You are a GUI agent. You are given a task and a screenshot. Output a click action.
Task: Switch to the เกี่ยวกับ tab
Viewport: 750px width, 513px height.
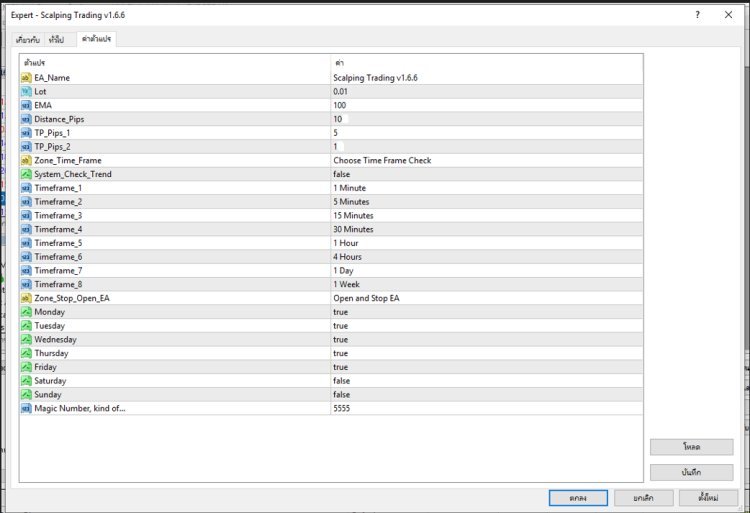[28, 39]
